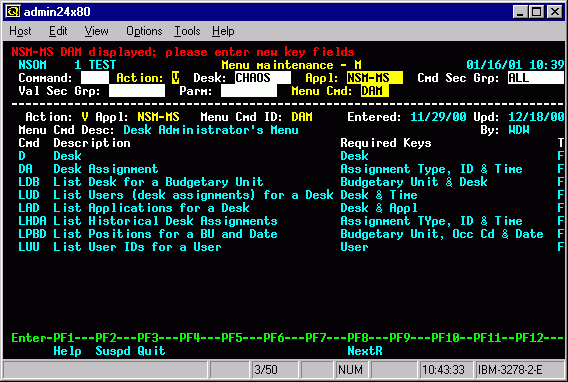This screenshot has width=568, height=382.
Task: Click the 'Description' column header
Action: [92, 143]
